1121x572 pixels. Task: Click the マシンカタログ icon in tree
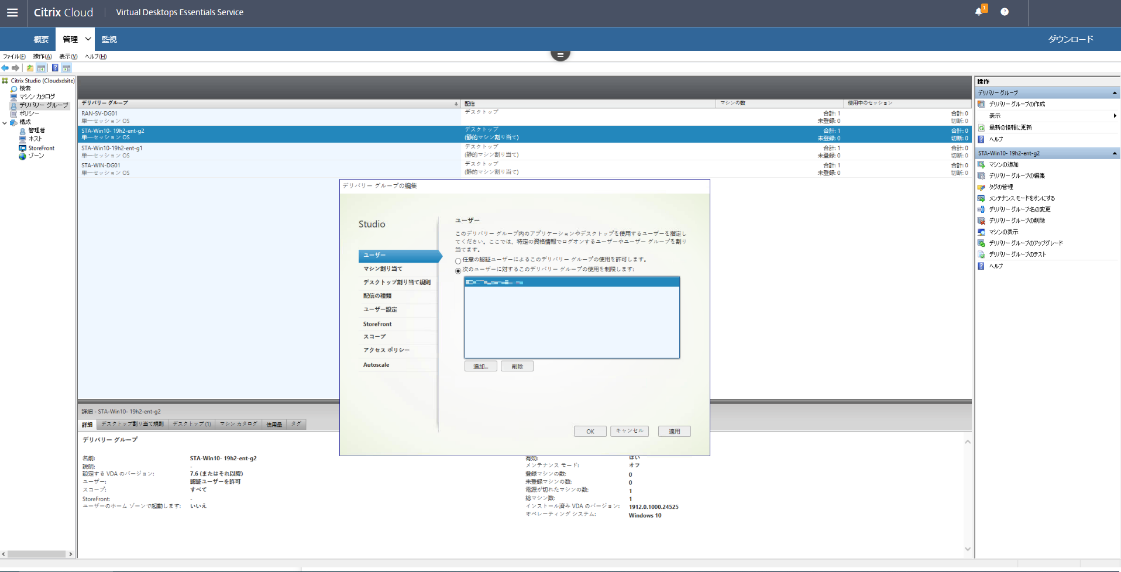tap(14, 97)
